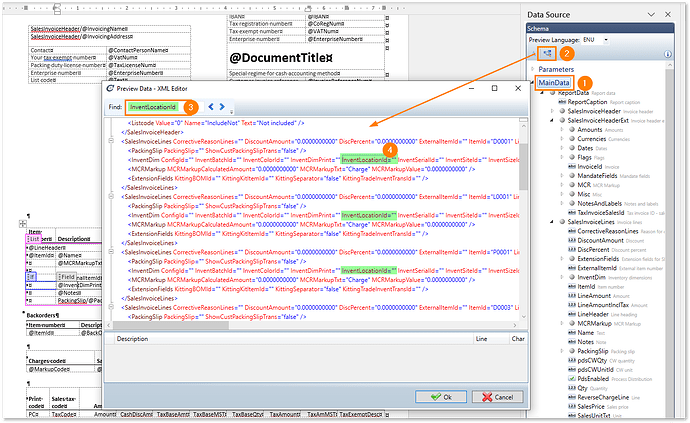690x423 pixels.
Task: Click the DiscountAmount numeric field icon
Action: 572,240
